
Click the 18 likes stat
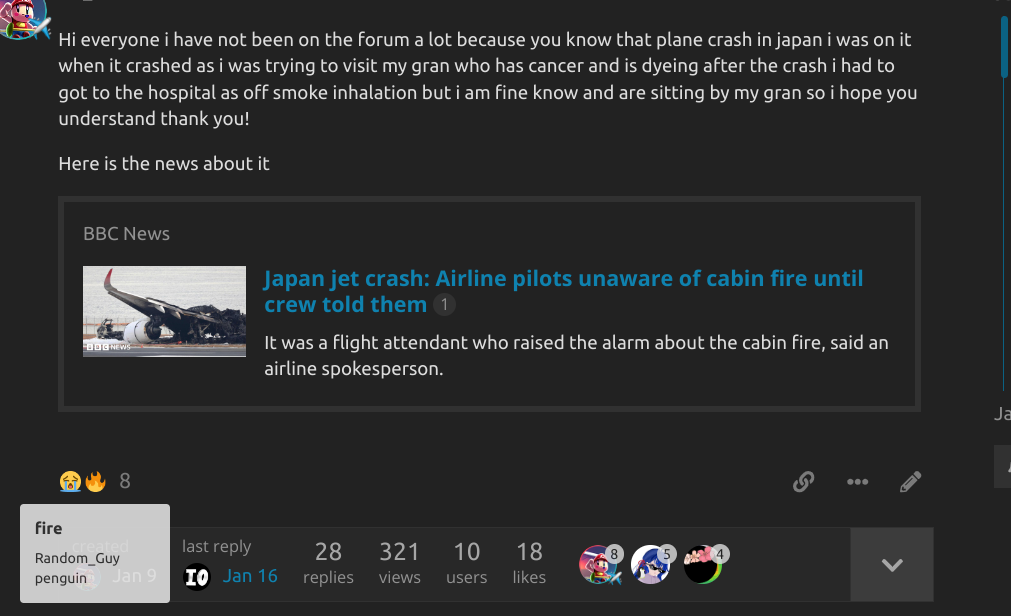click(x=529, y=563)
